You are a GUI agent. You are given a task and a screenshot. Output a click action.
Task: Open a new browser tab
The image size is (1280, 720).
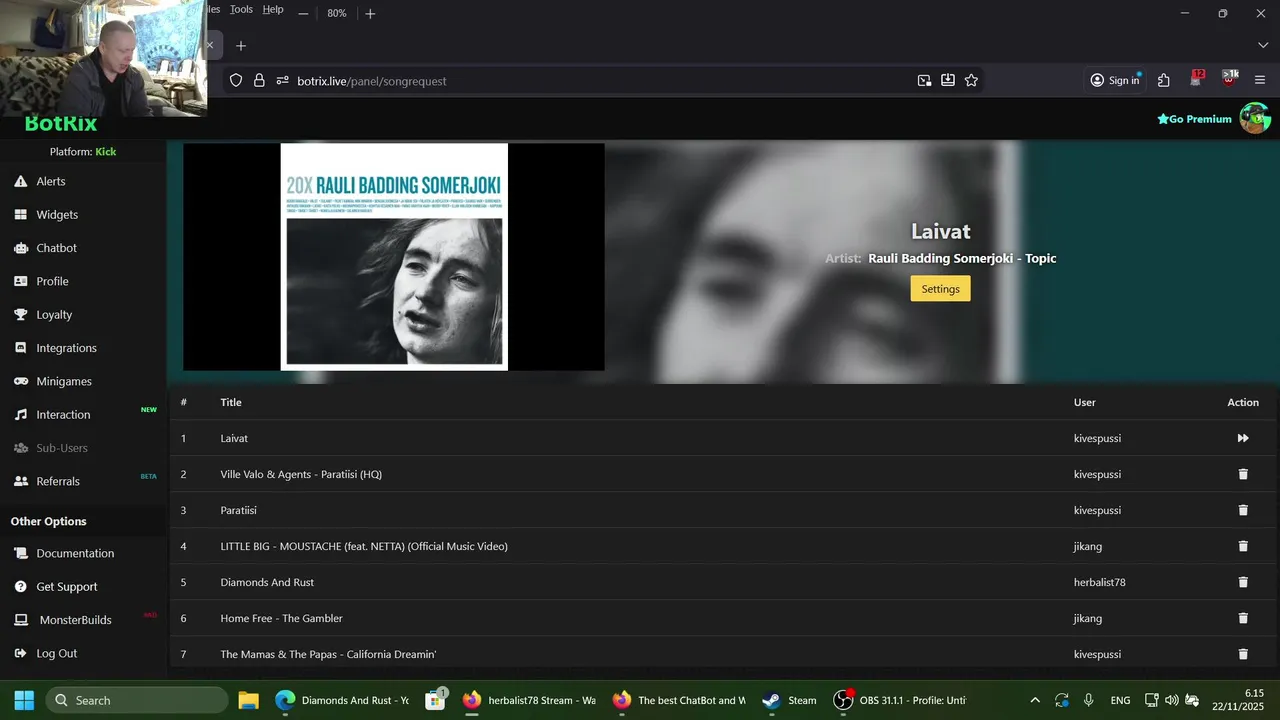point(240,46)
